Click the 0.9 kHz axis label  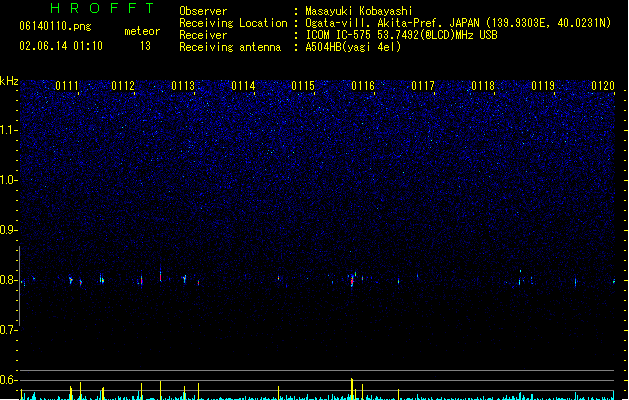coord(8,230)
